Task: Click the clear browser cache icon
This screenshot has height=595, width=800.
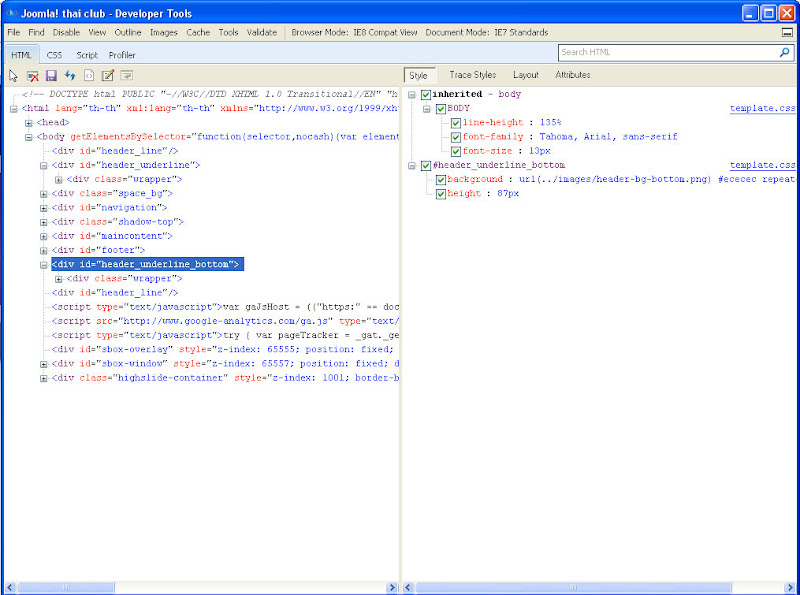Action: pyautogui.click(x=33, y=76)
